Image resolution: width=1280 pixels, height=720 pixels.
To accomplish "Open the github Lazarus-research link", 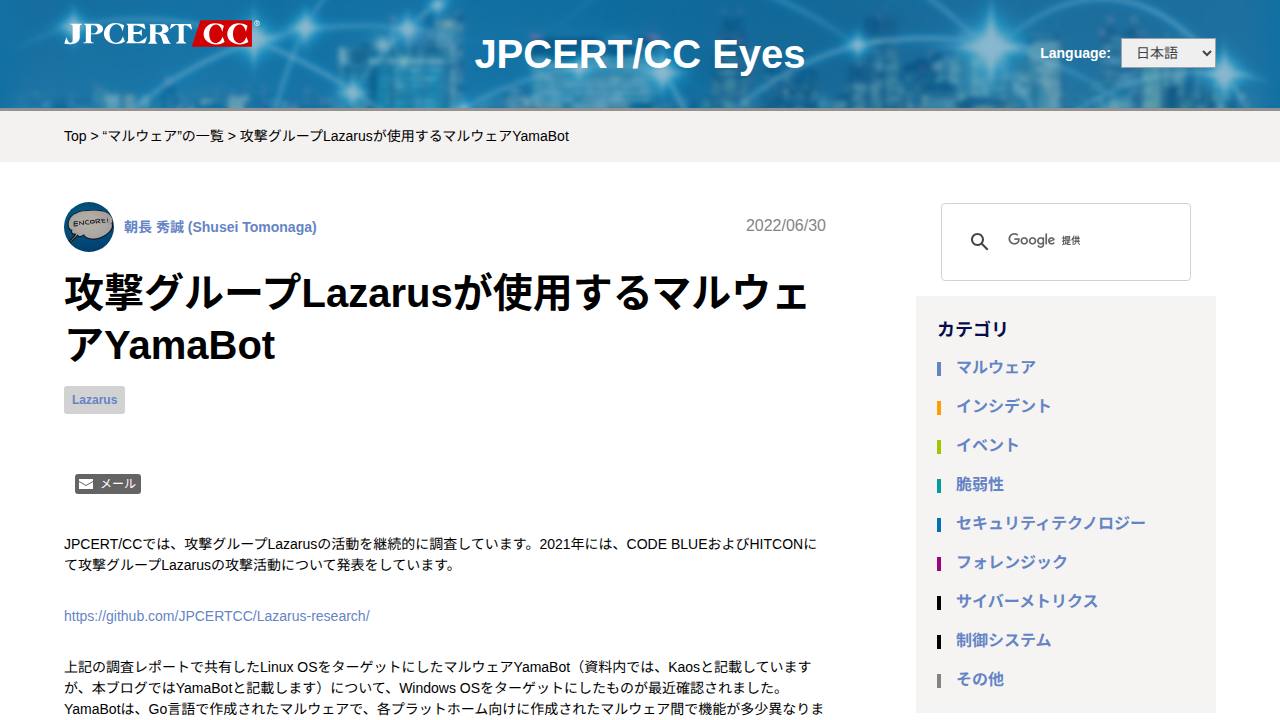I will coord(217,616).
